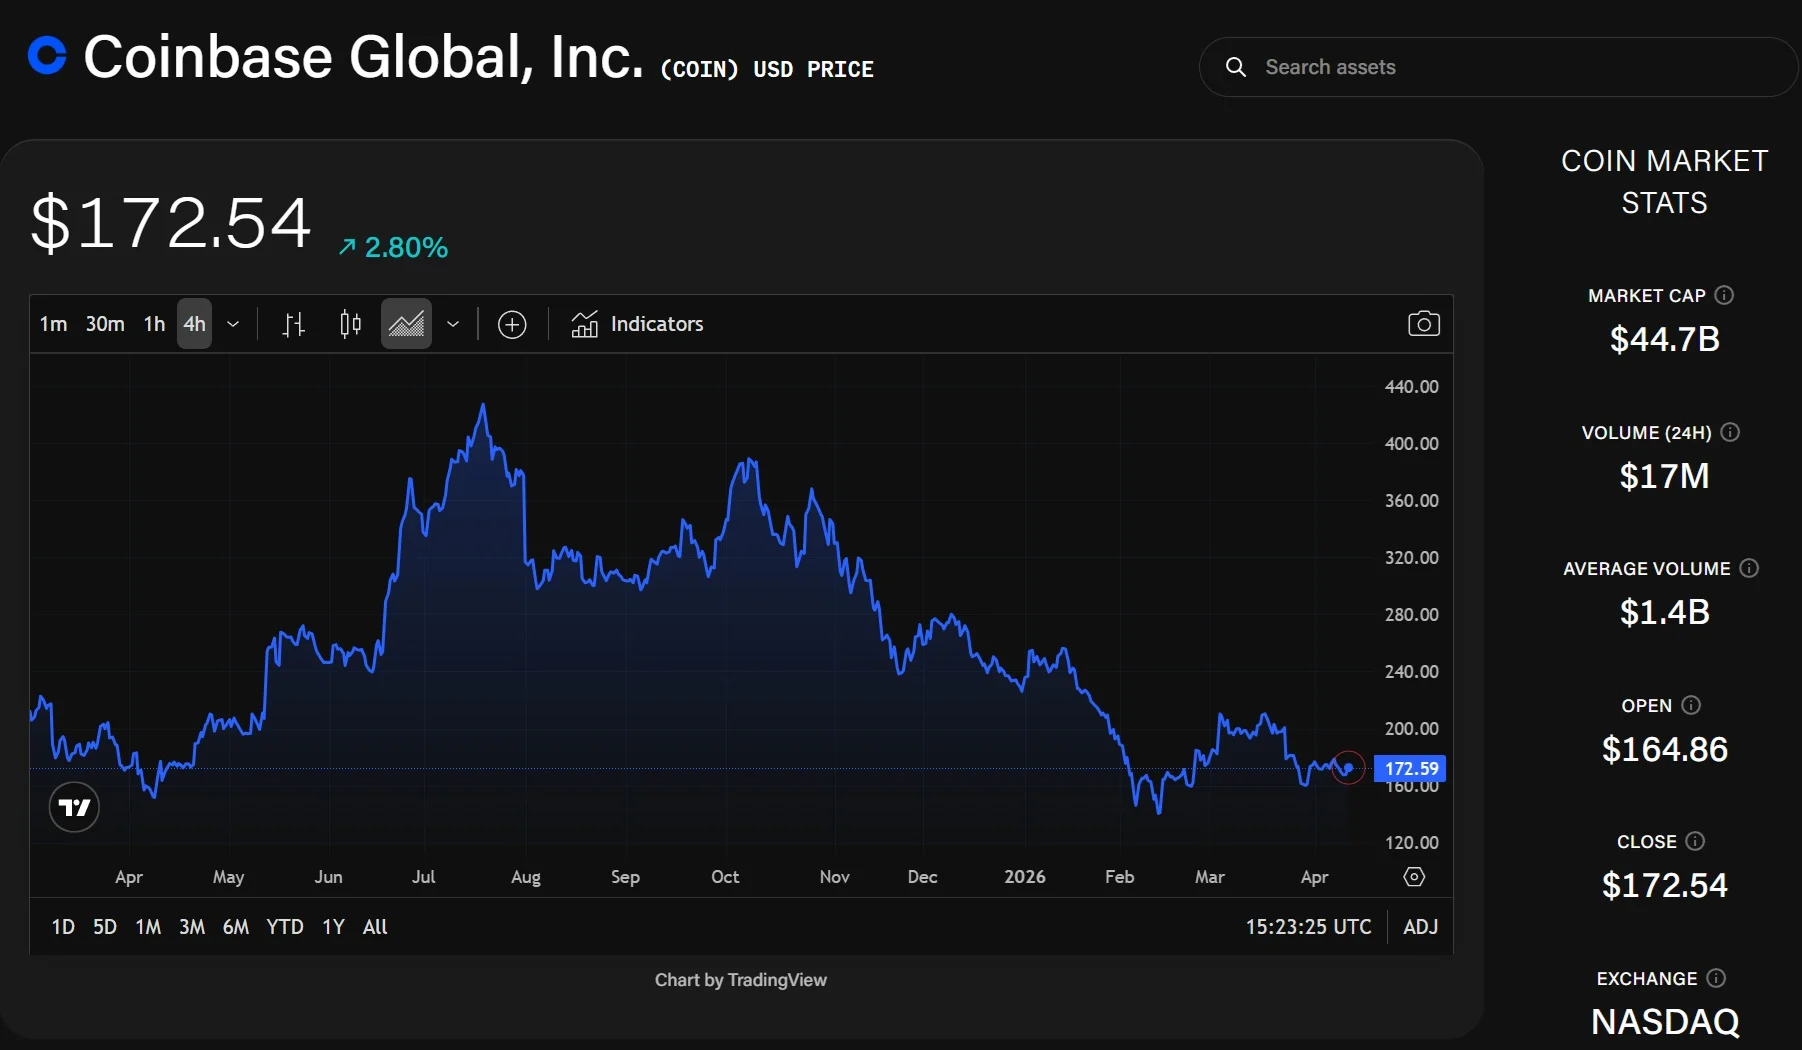Select the bars chart style icon
This screenshot has height=1050, width=1802.
click(293, 324)
